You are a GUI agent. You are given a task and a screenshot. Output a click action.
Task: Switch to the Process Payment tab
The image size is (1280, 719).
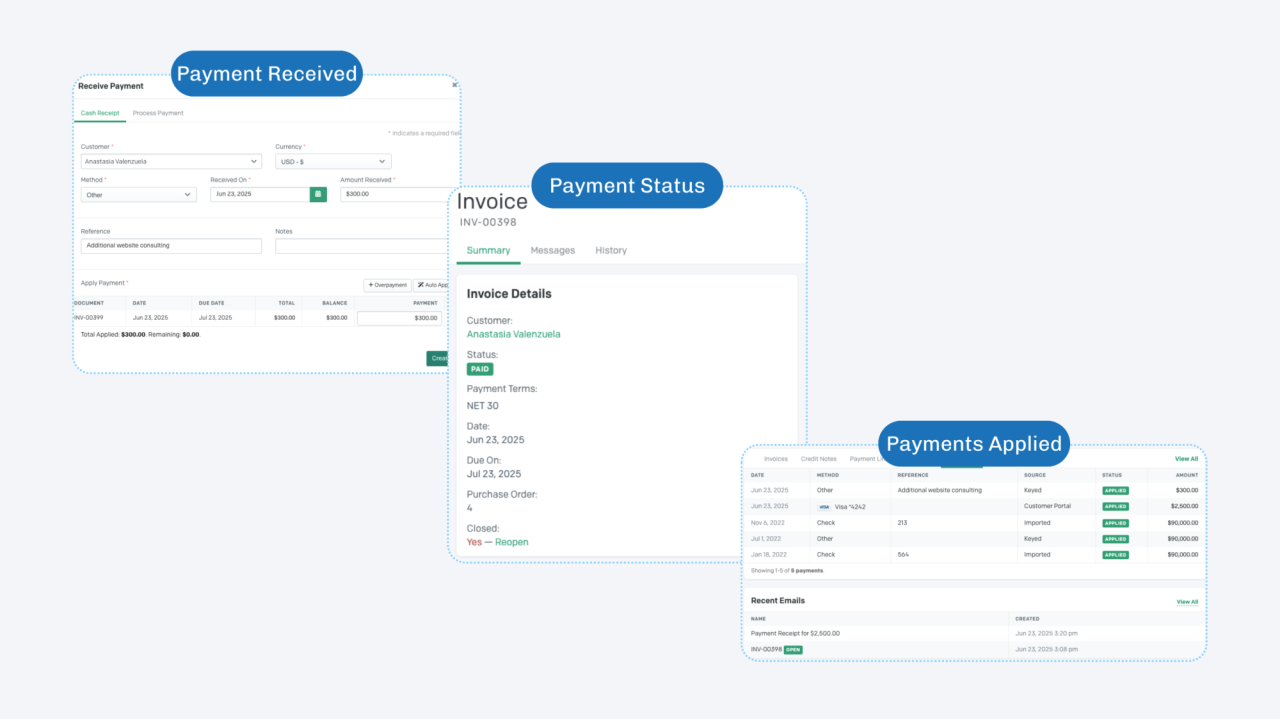[157, 113]
